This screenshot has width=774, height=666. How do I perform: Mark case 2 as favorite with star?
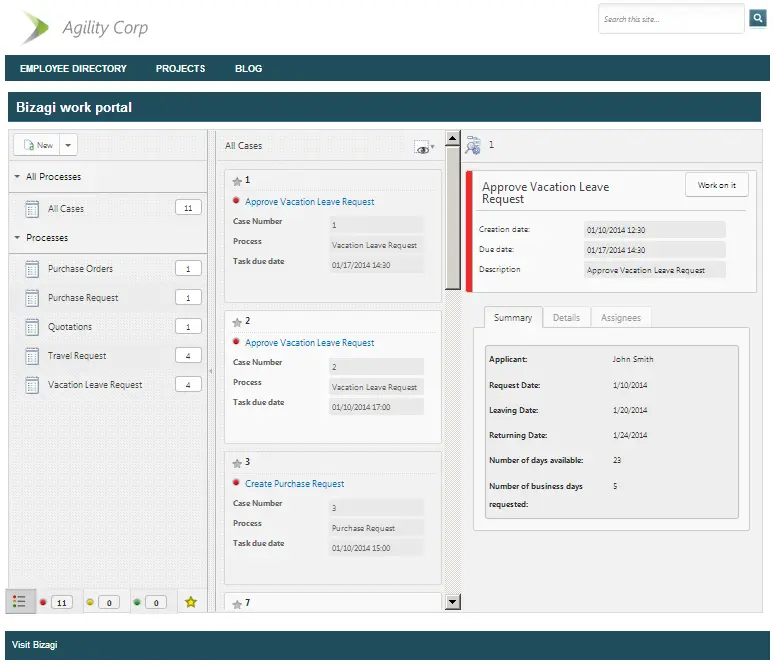(237, 322)
